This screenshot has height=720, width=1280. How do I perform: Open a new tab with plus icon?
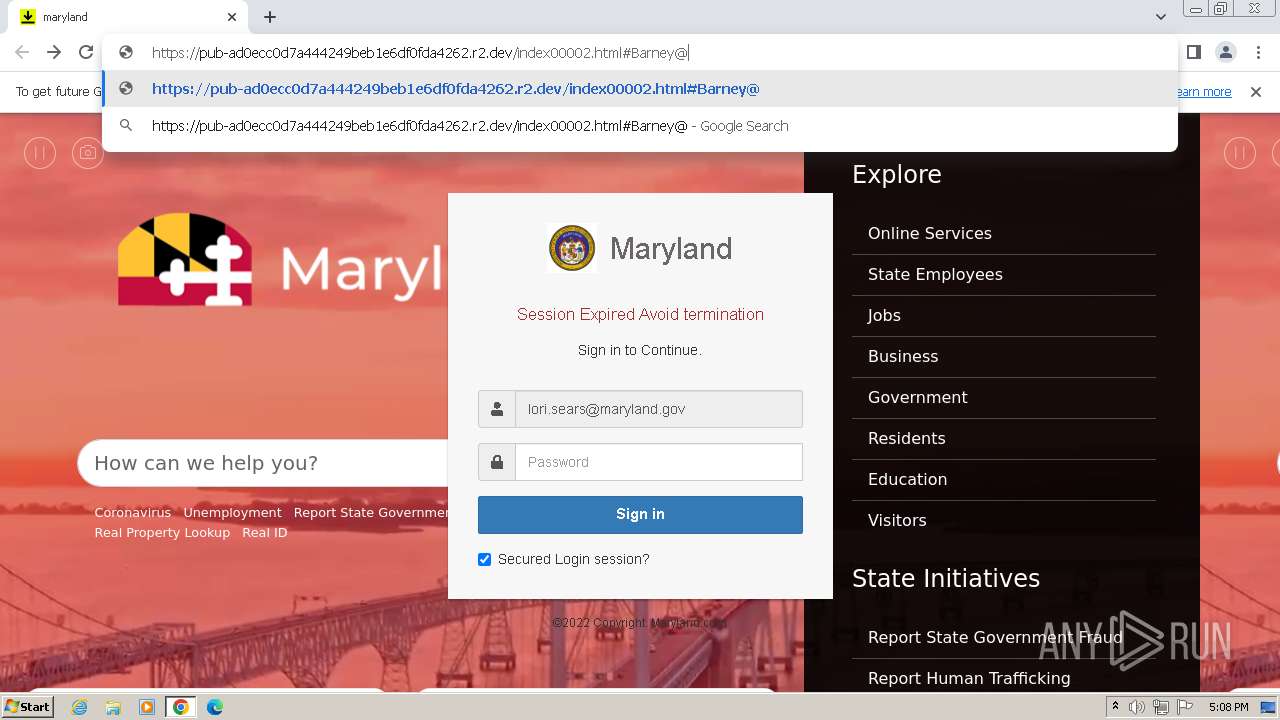pyautogui.click(x=270, y=17)
